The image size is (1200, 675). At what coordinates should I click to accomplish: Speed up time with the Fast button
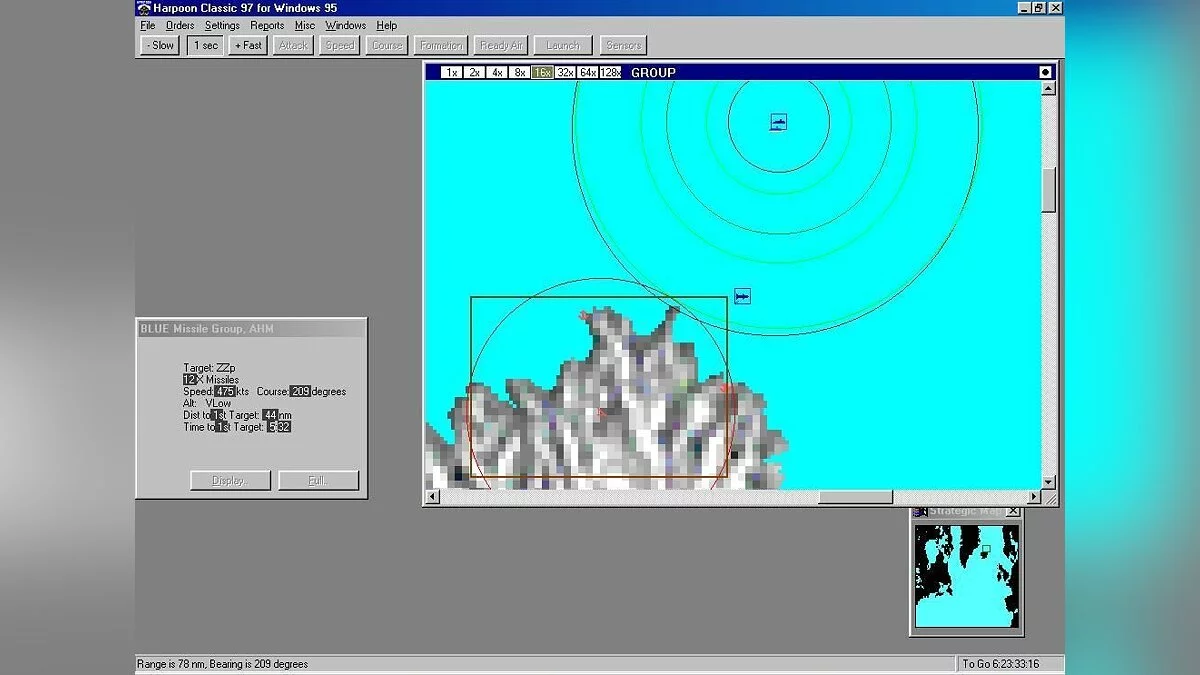[x=248, y=45]
